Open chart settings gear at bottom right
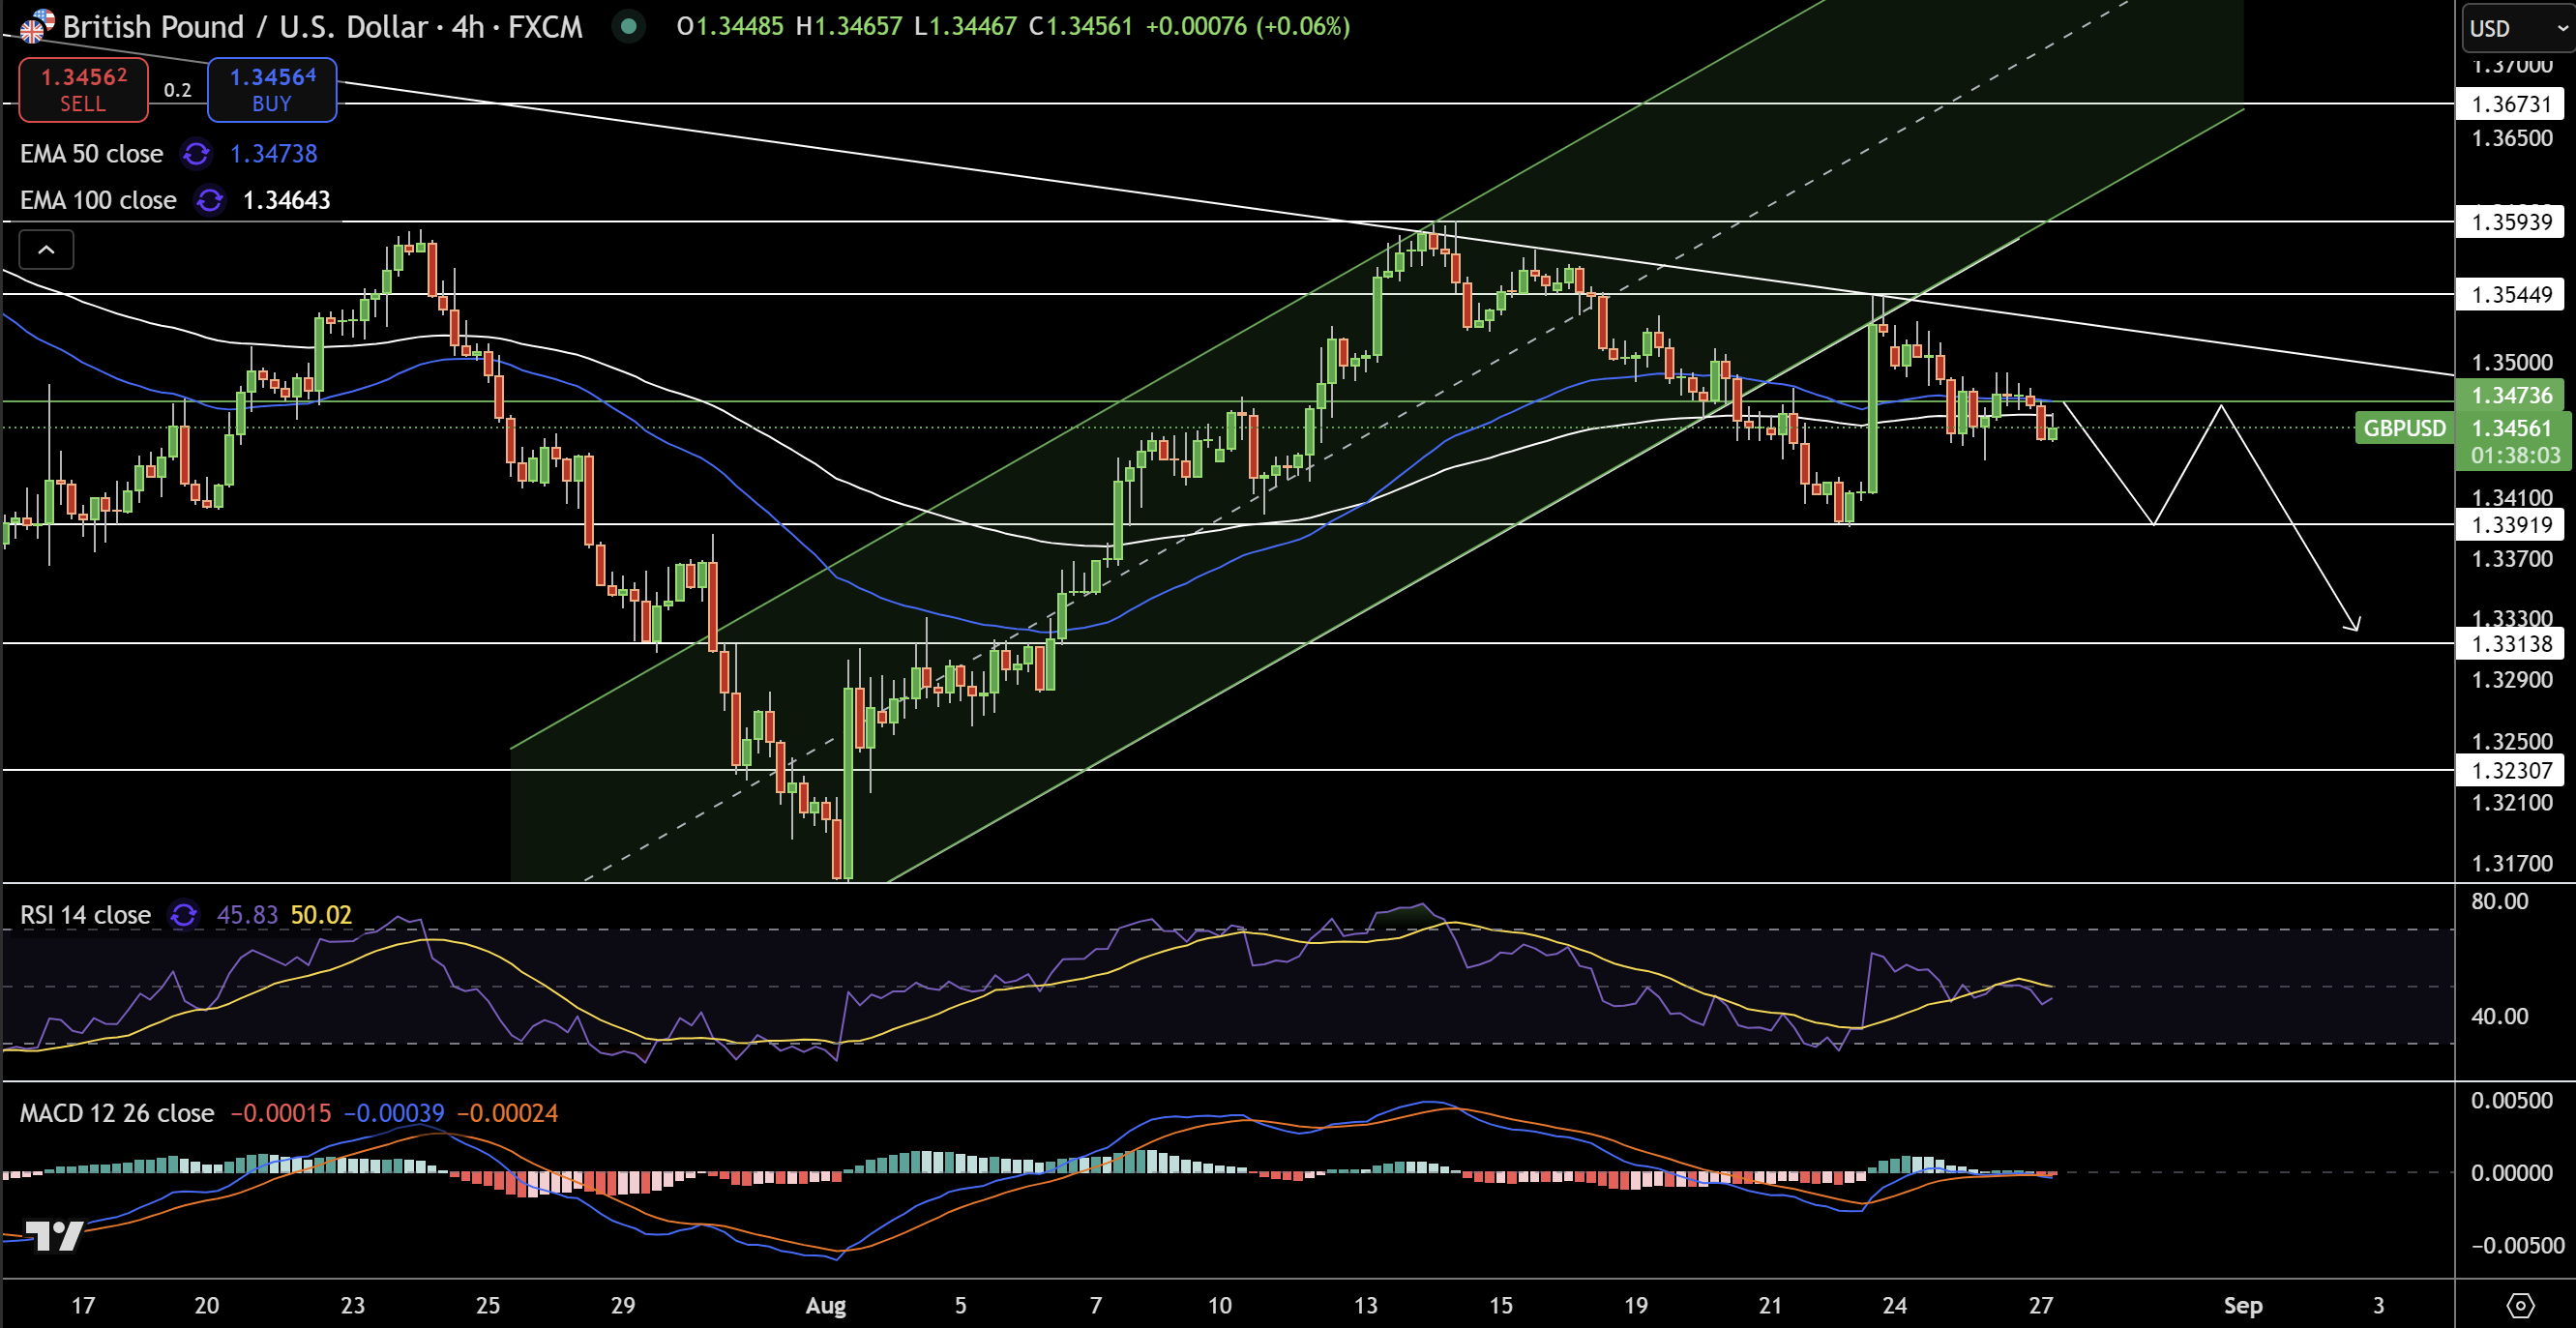Viewport: 2576px width, 1328px height. pos(2521,1305)
